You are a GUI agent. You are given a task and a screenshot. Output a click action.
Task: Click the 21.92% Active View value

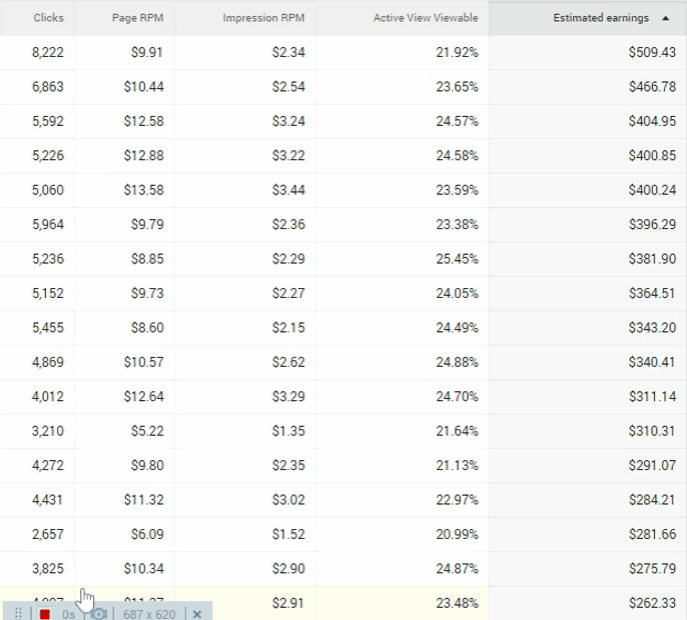457,52
